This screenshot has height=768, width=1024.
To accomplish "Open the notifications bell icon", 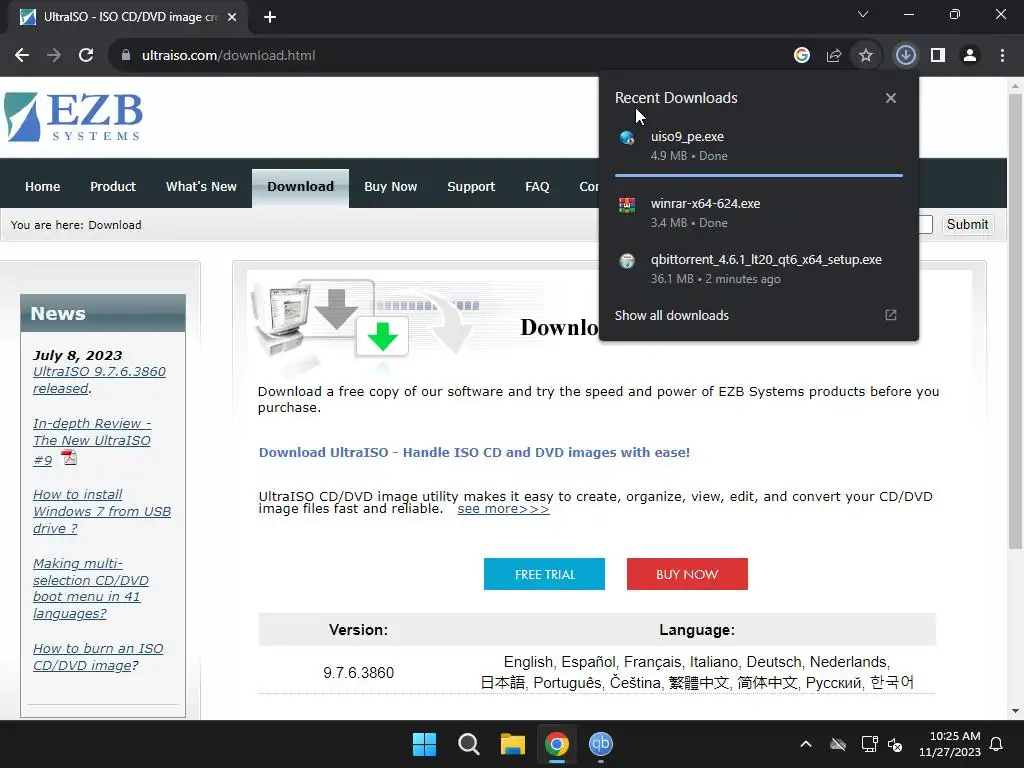I will (x=997, y=744).
